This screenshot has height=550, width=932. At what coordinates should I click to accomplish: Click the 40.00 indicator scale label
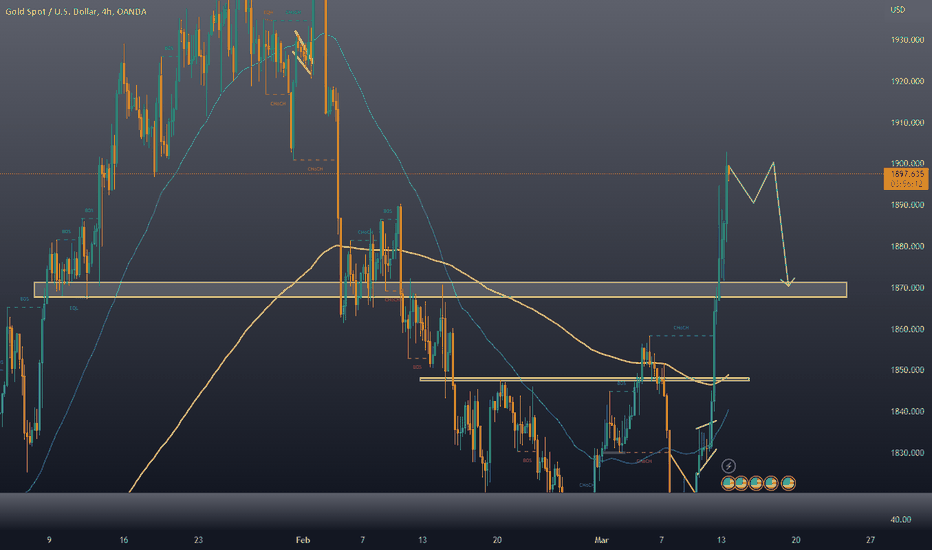tap(900, 519)
